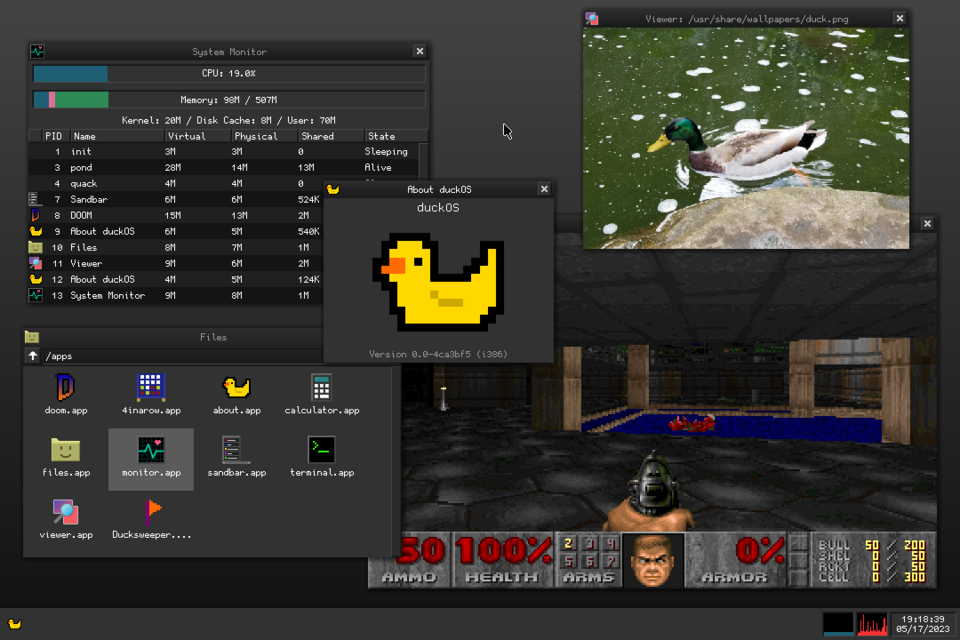Click the DOOM ammo types list
The height and width of the screenshot is (640, 960).
point(872,560)
